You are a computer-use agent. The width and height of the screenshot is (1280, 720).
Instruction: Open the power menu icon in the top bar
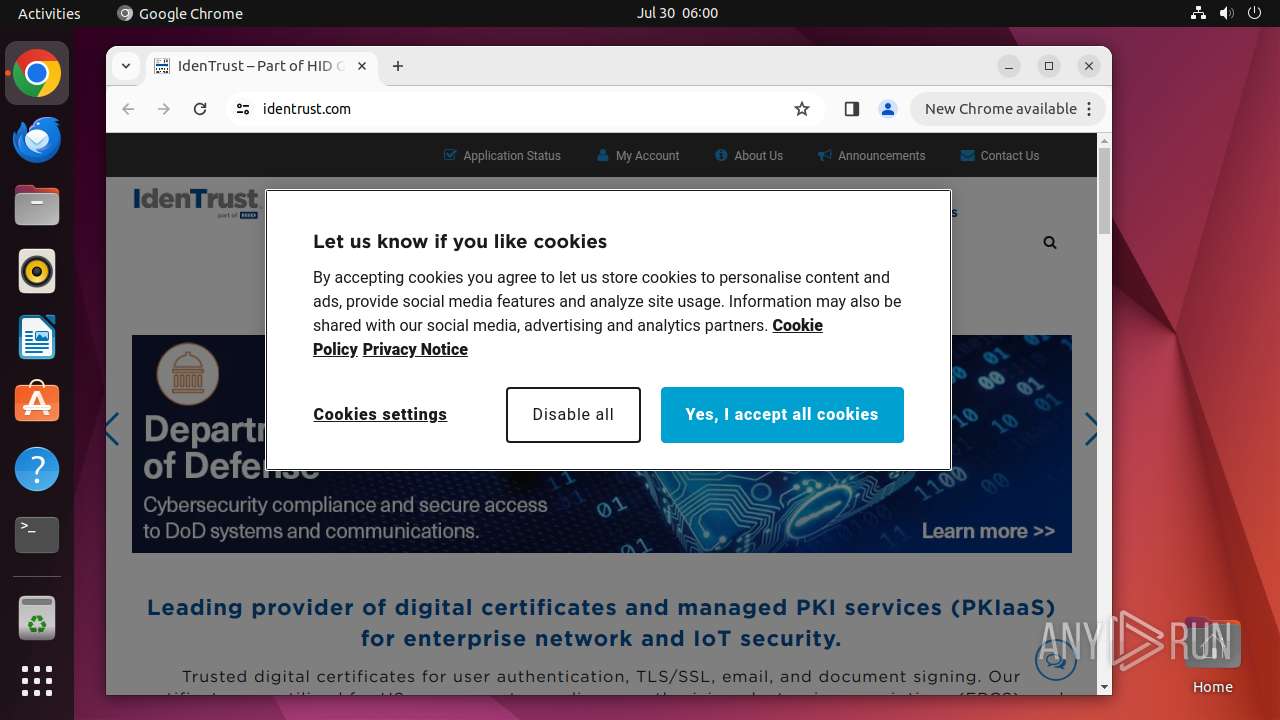click(1256, 13)
